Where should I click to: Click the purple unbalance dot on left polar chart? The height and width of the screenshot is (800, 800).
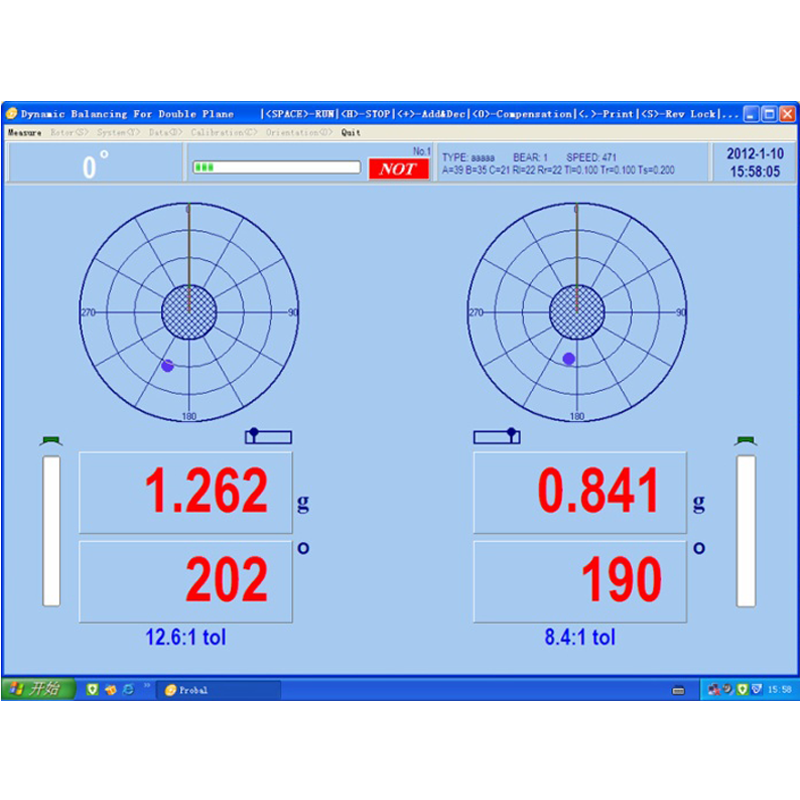[168, 365]
